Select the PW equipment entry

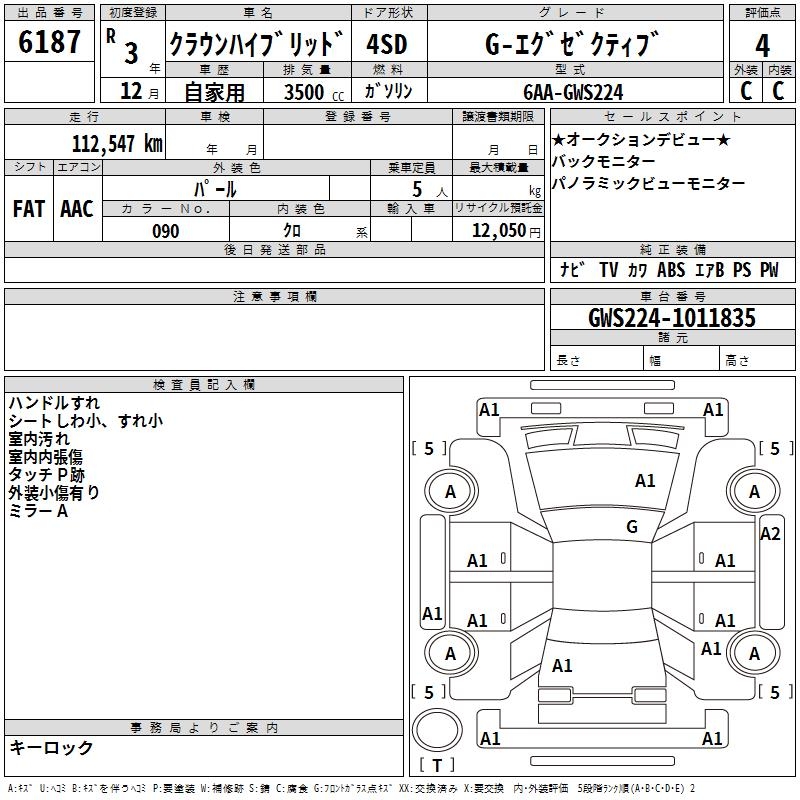tap(769, 269)
